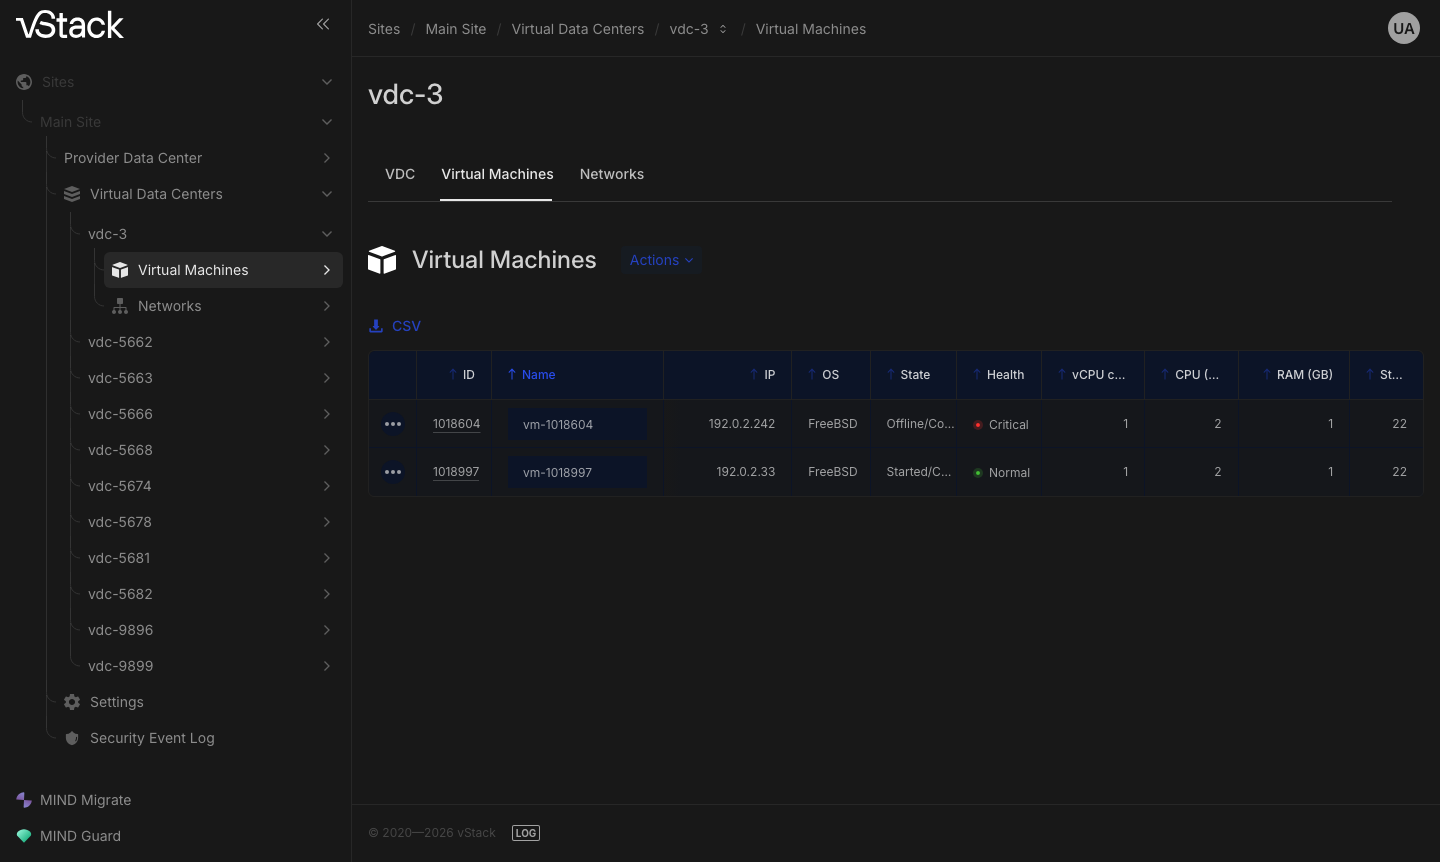The height and width of the screenshot is (862, 1440).
Task: Click the vStack logo
Action: (70, 25)
